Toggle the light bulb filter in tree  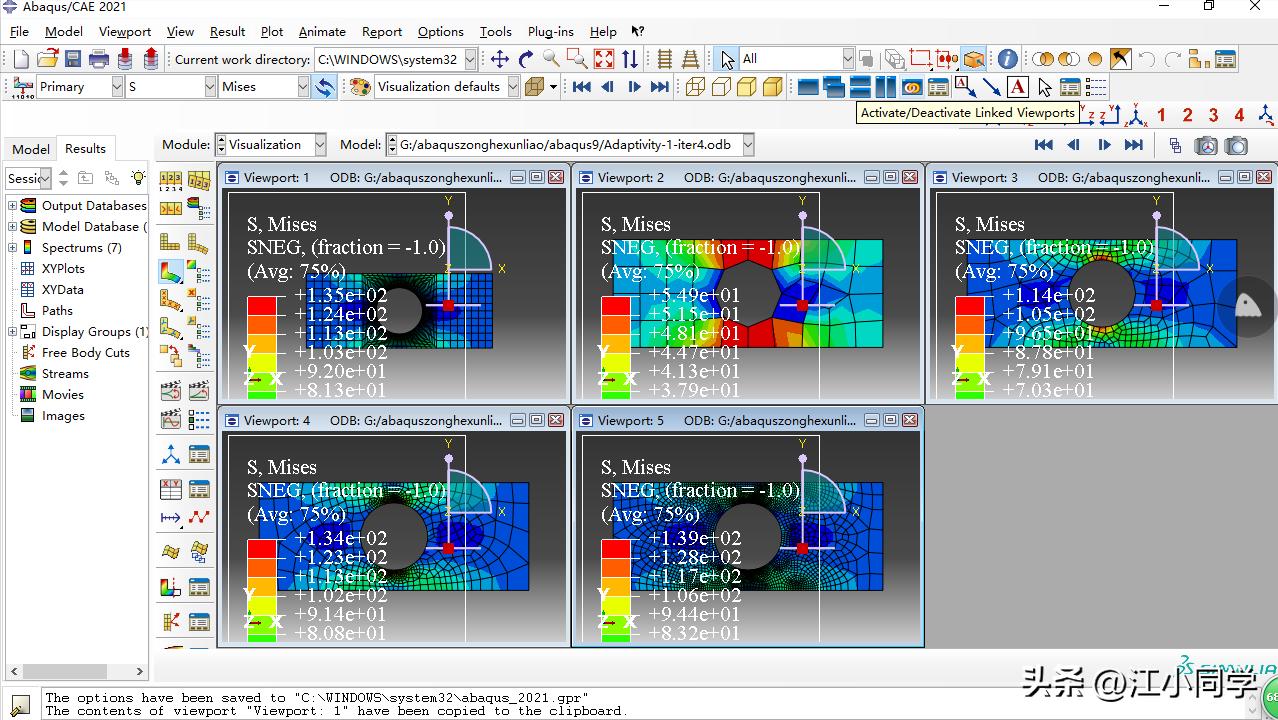click(138, 178)
